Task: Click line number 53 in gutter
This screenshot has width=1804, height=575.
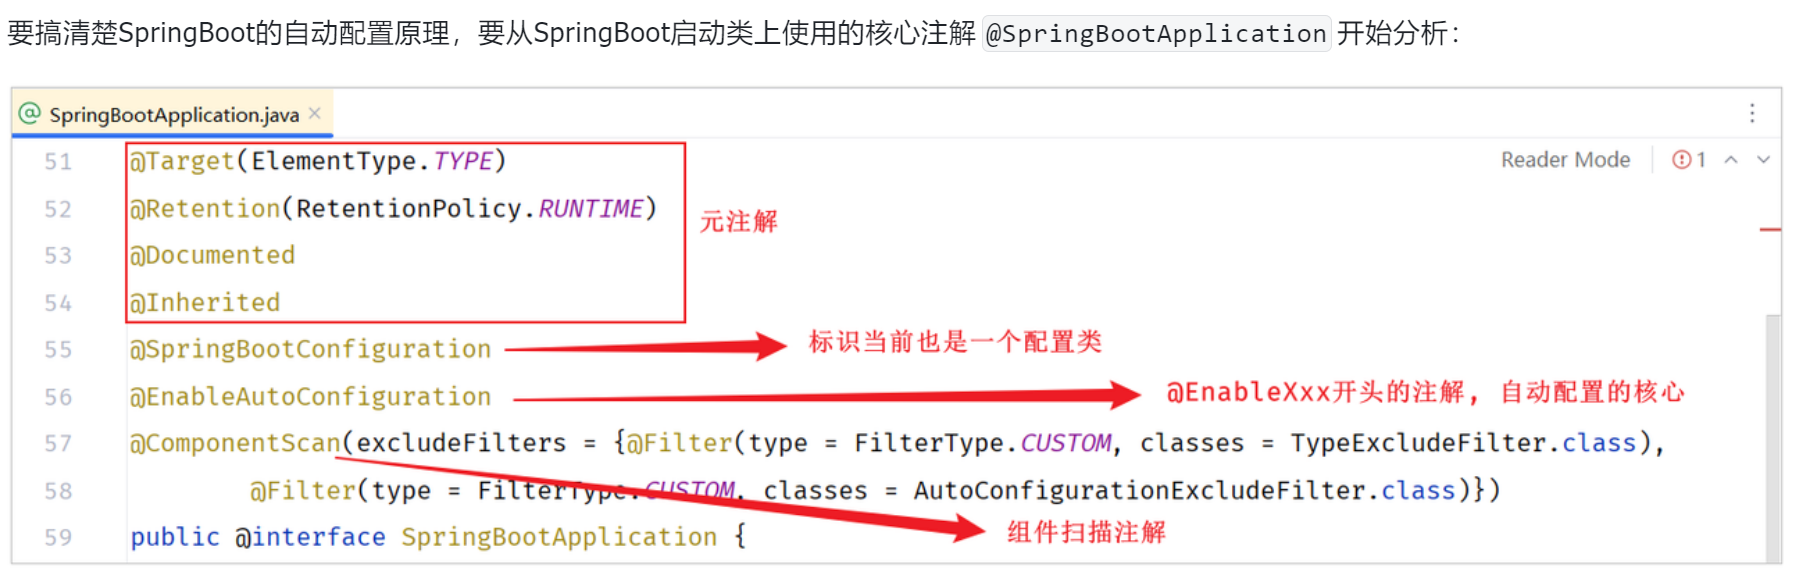Action: click(x=58, y=256)
